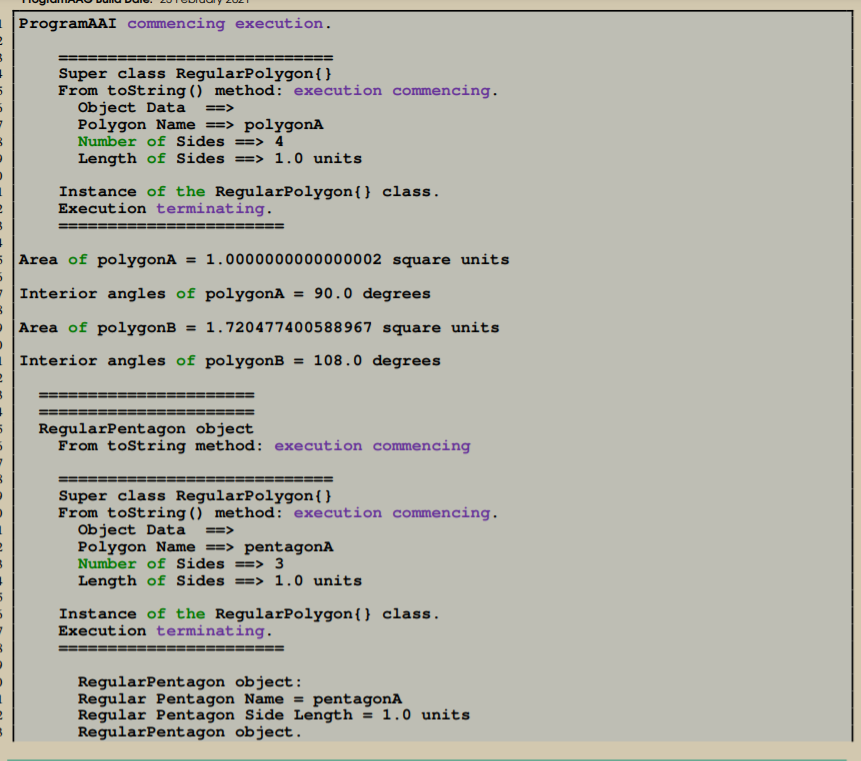Select the Number of Sides 3 line
This screenshot has width=861, height=761.
click(x=180, y=563)
